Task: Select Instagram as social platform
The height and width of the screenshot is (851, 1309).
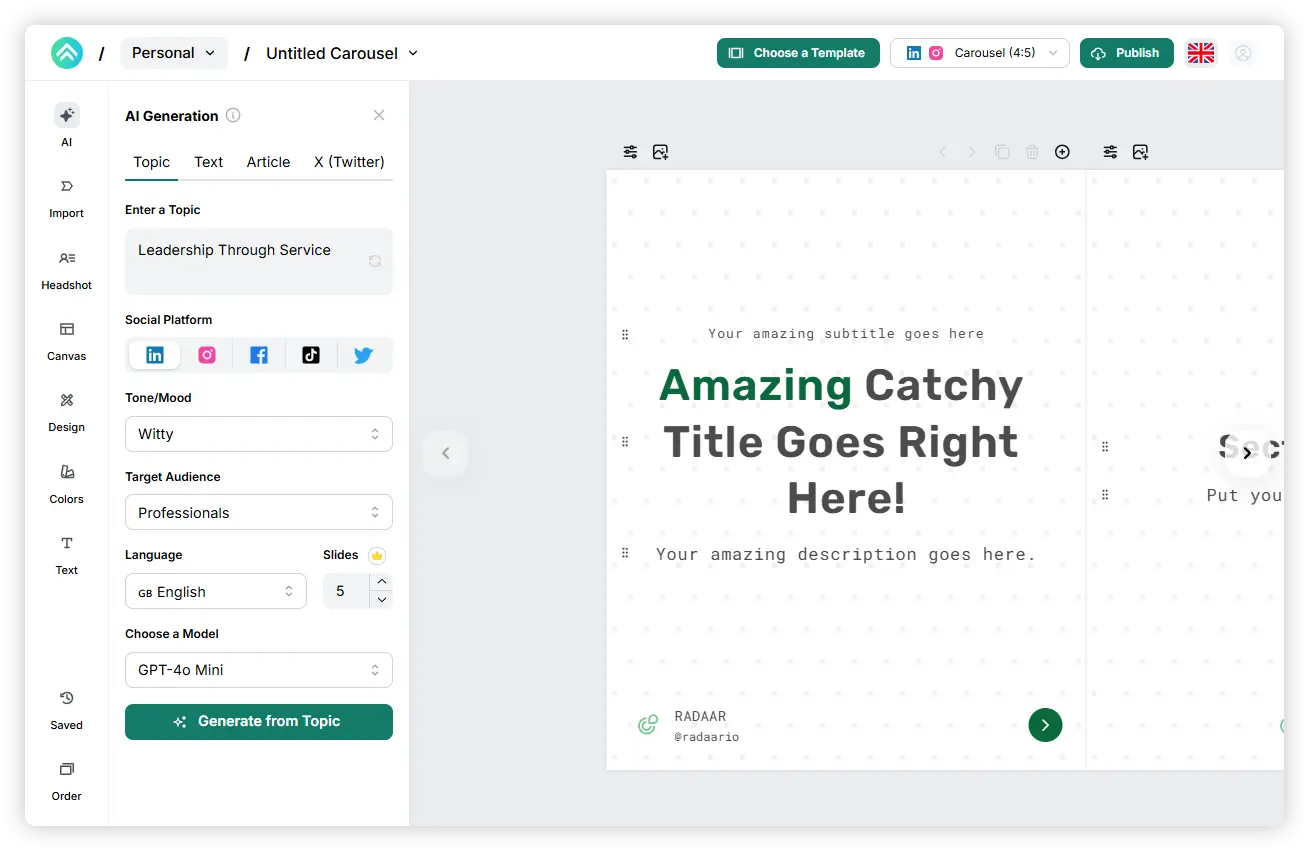Action: (207, 355)
